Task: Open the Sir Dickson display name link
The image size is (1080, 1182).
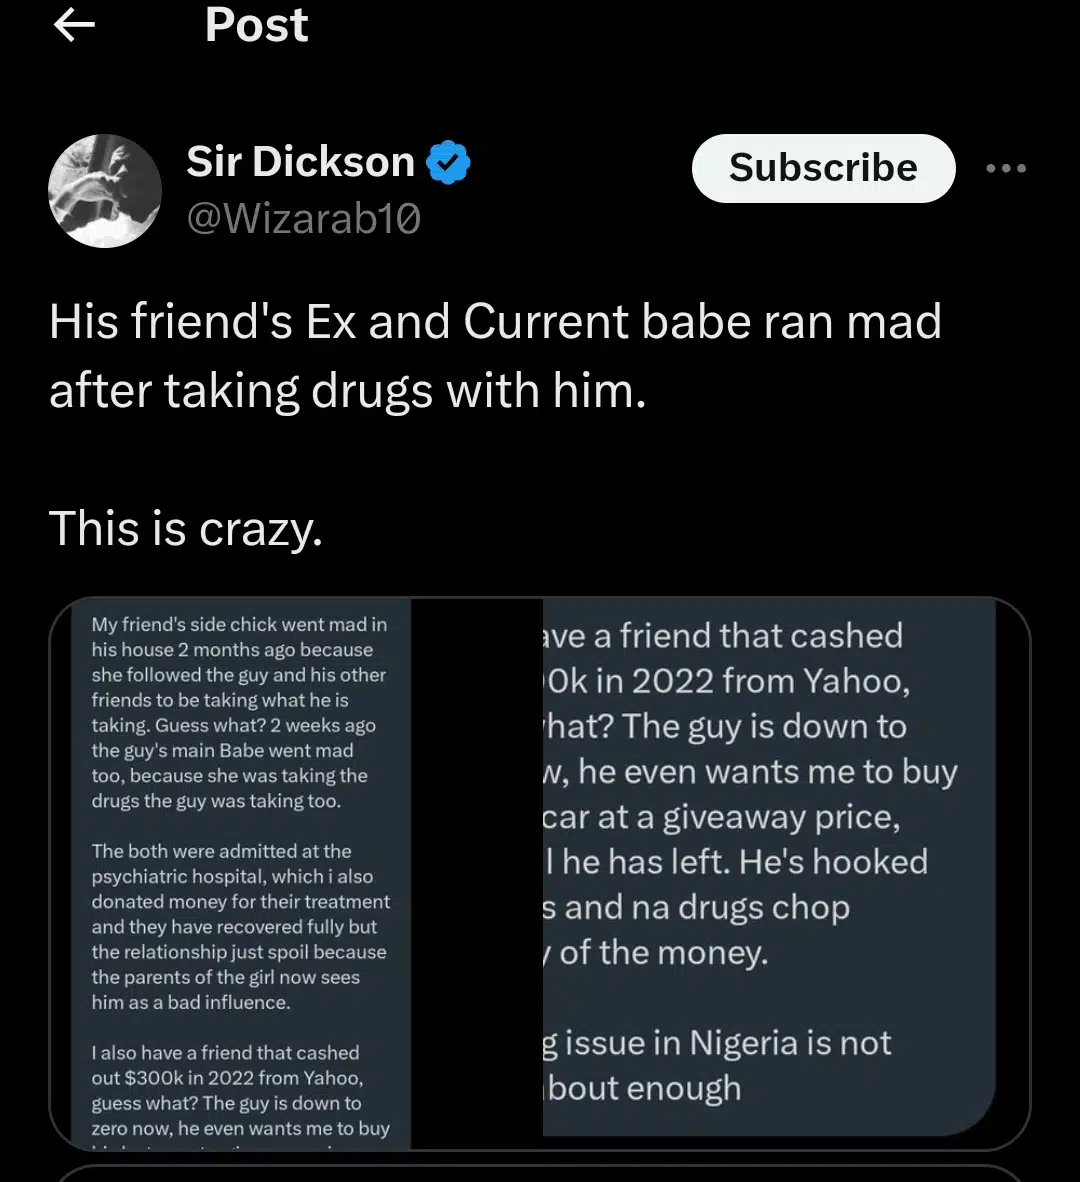Action: (301, 162)
